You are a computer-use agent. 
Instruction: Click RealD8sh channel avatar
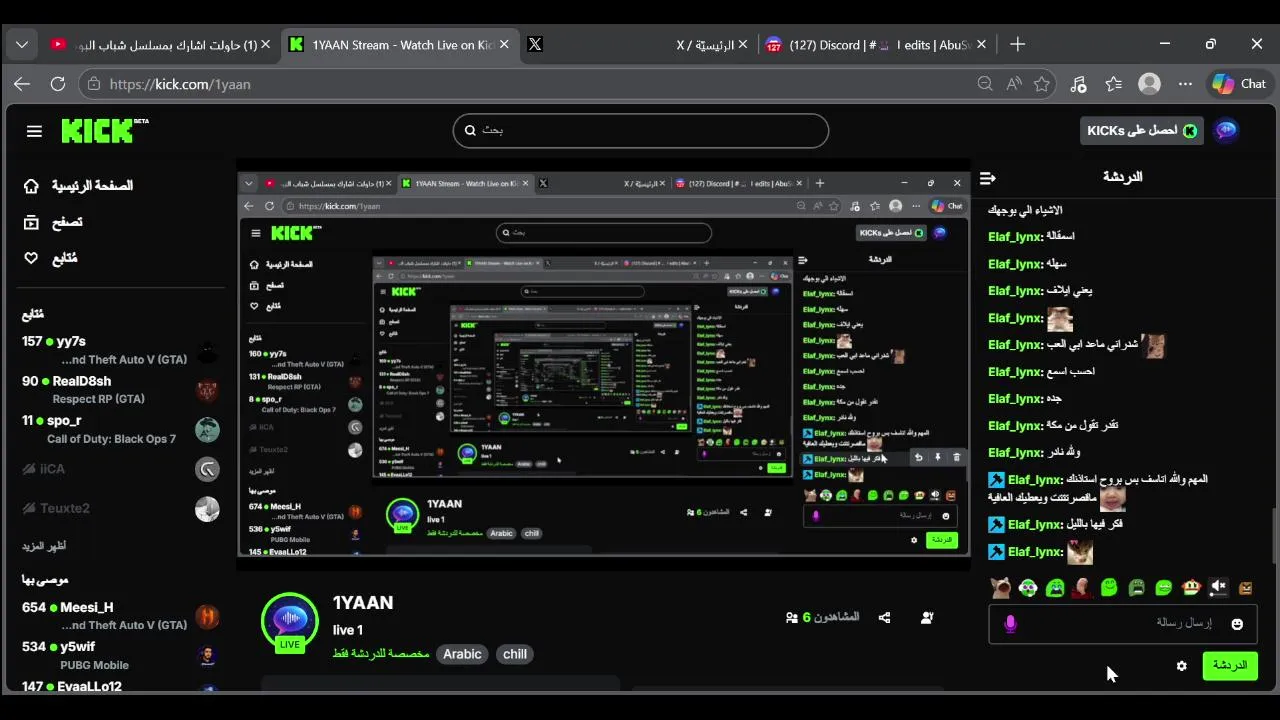coord(207,390)
